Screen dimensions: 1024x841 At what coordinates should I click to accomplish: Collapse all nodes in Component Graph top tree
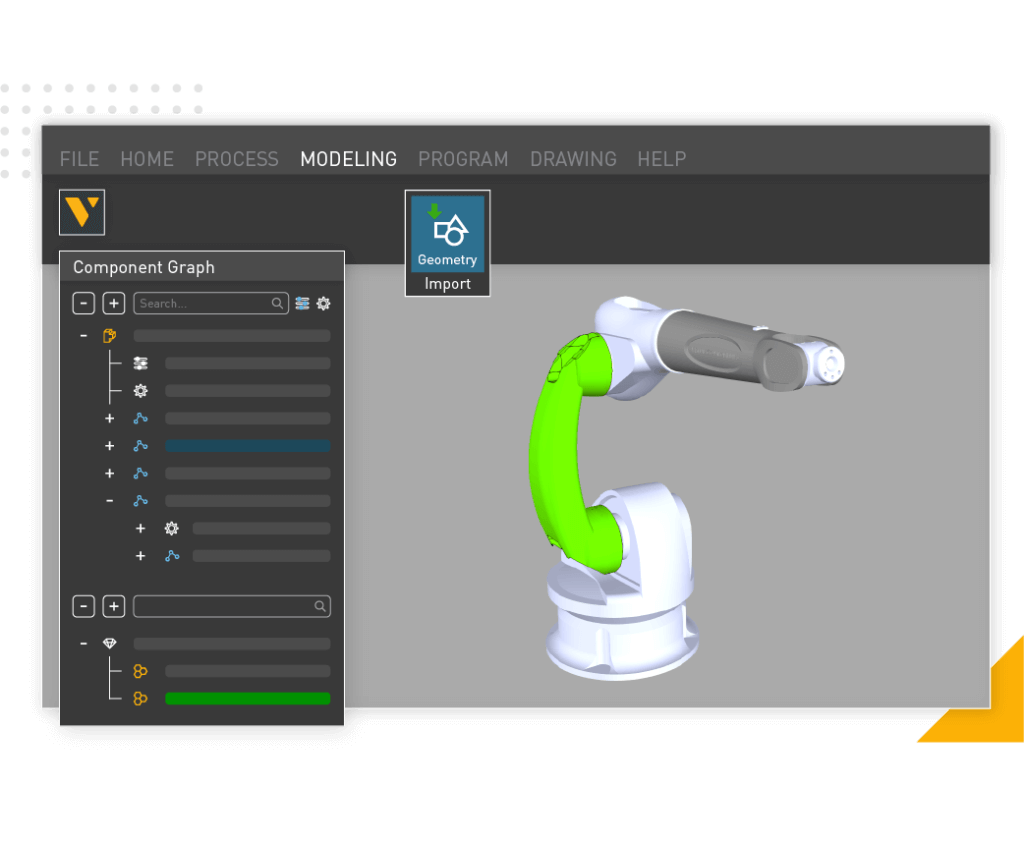pyautogui.click(x=84, y=304)
